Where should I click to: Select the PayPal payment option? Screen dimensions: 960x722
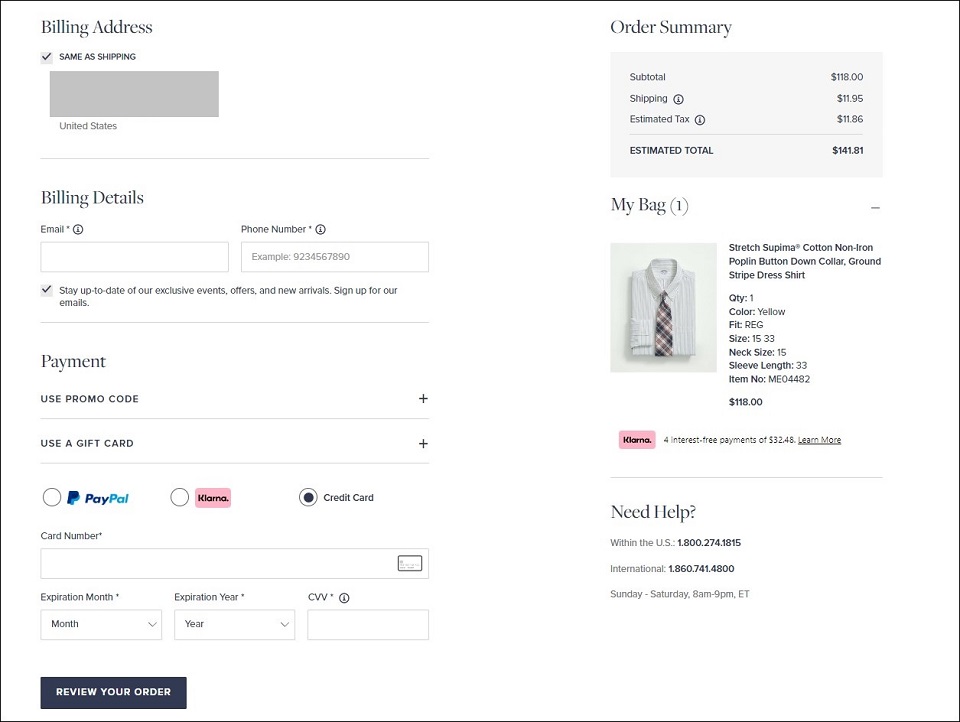[x=52, y=497]
